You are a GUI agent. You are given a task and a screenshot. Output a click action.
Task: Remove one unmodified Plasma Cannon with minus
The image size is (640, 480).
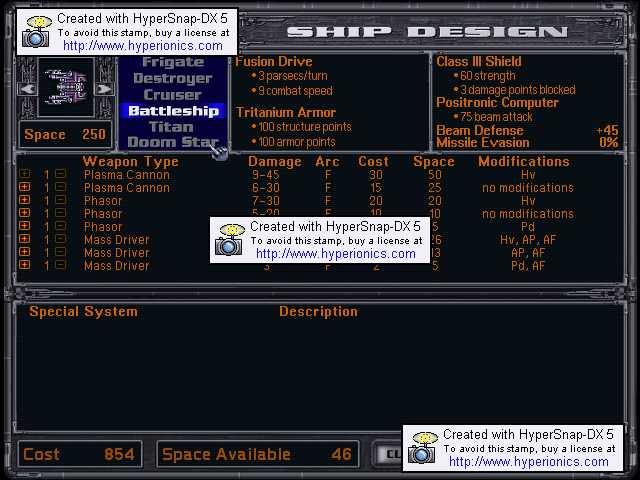coord(60,187)
